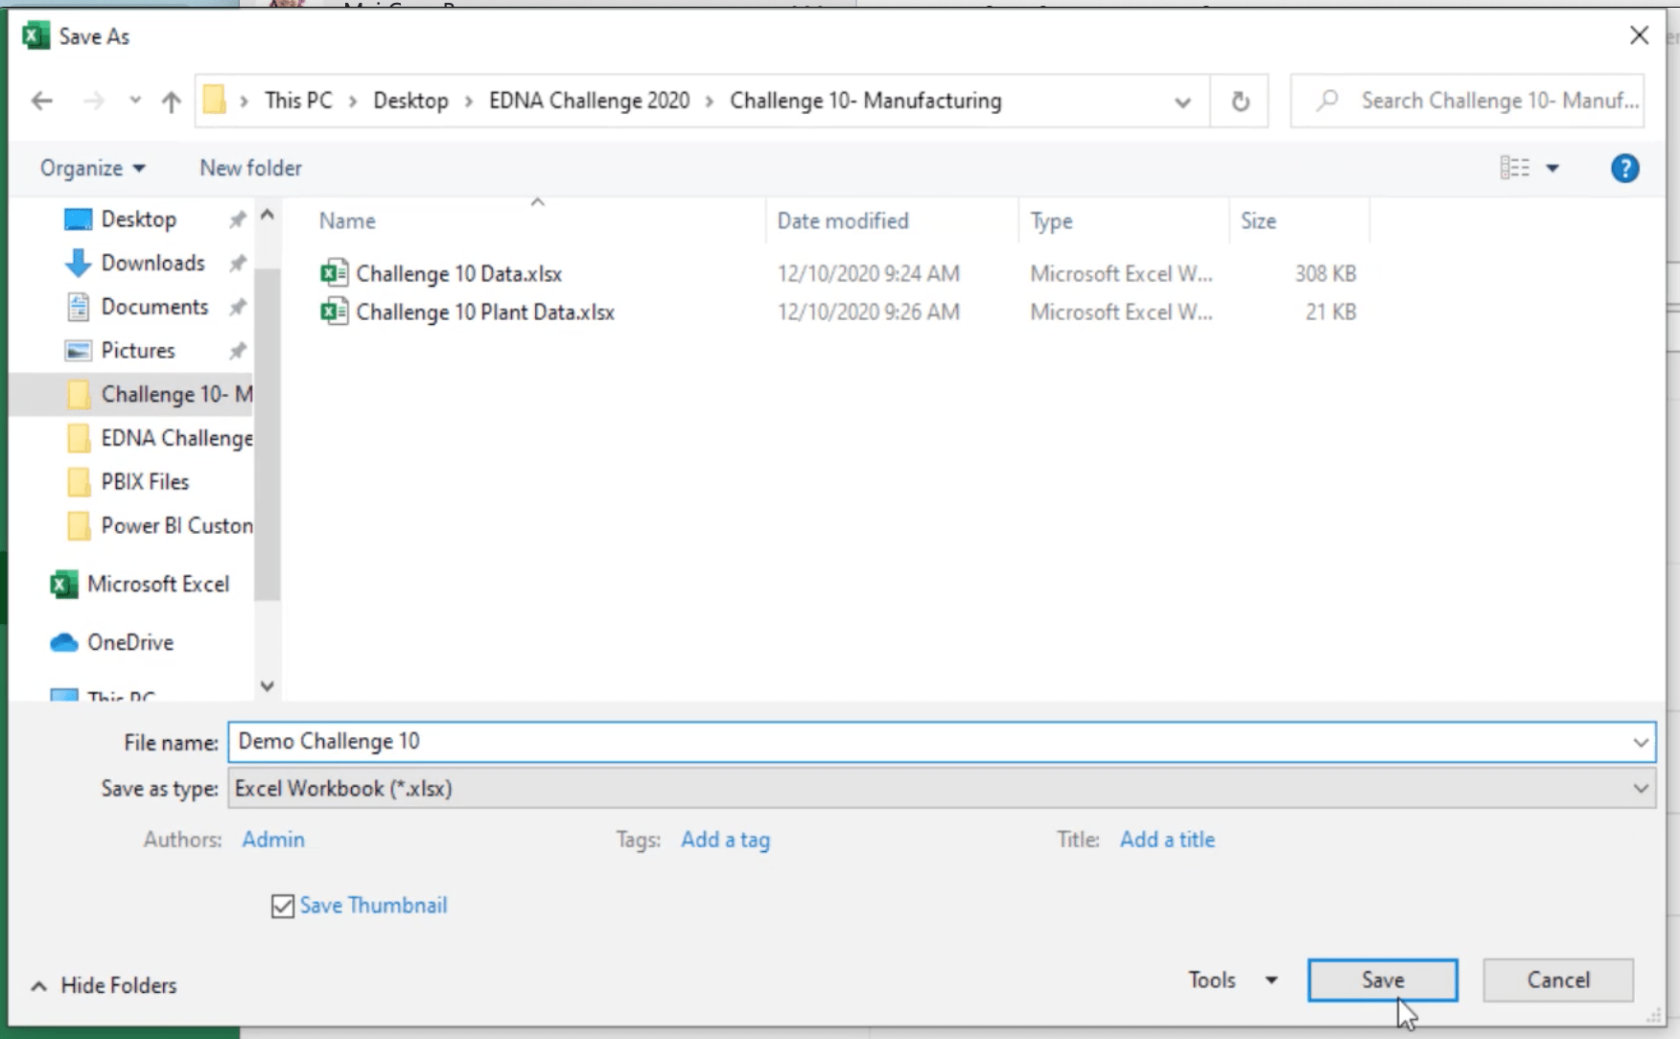The image size is (1680, 1039).
Task: Open the view options dropdown arrow
Action: tap(1553, 168)
